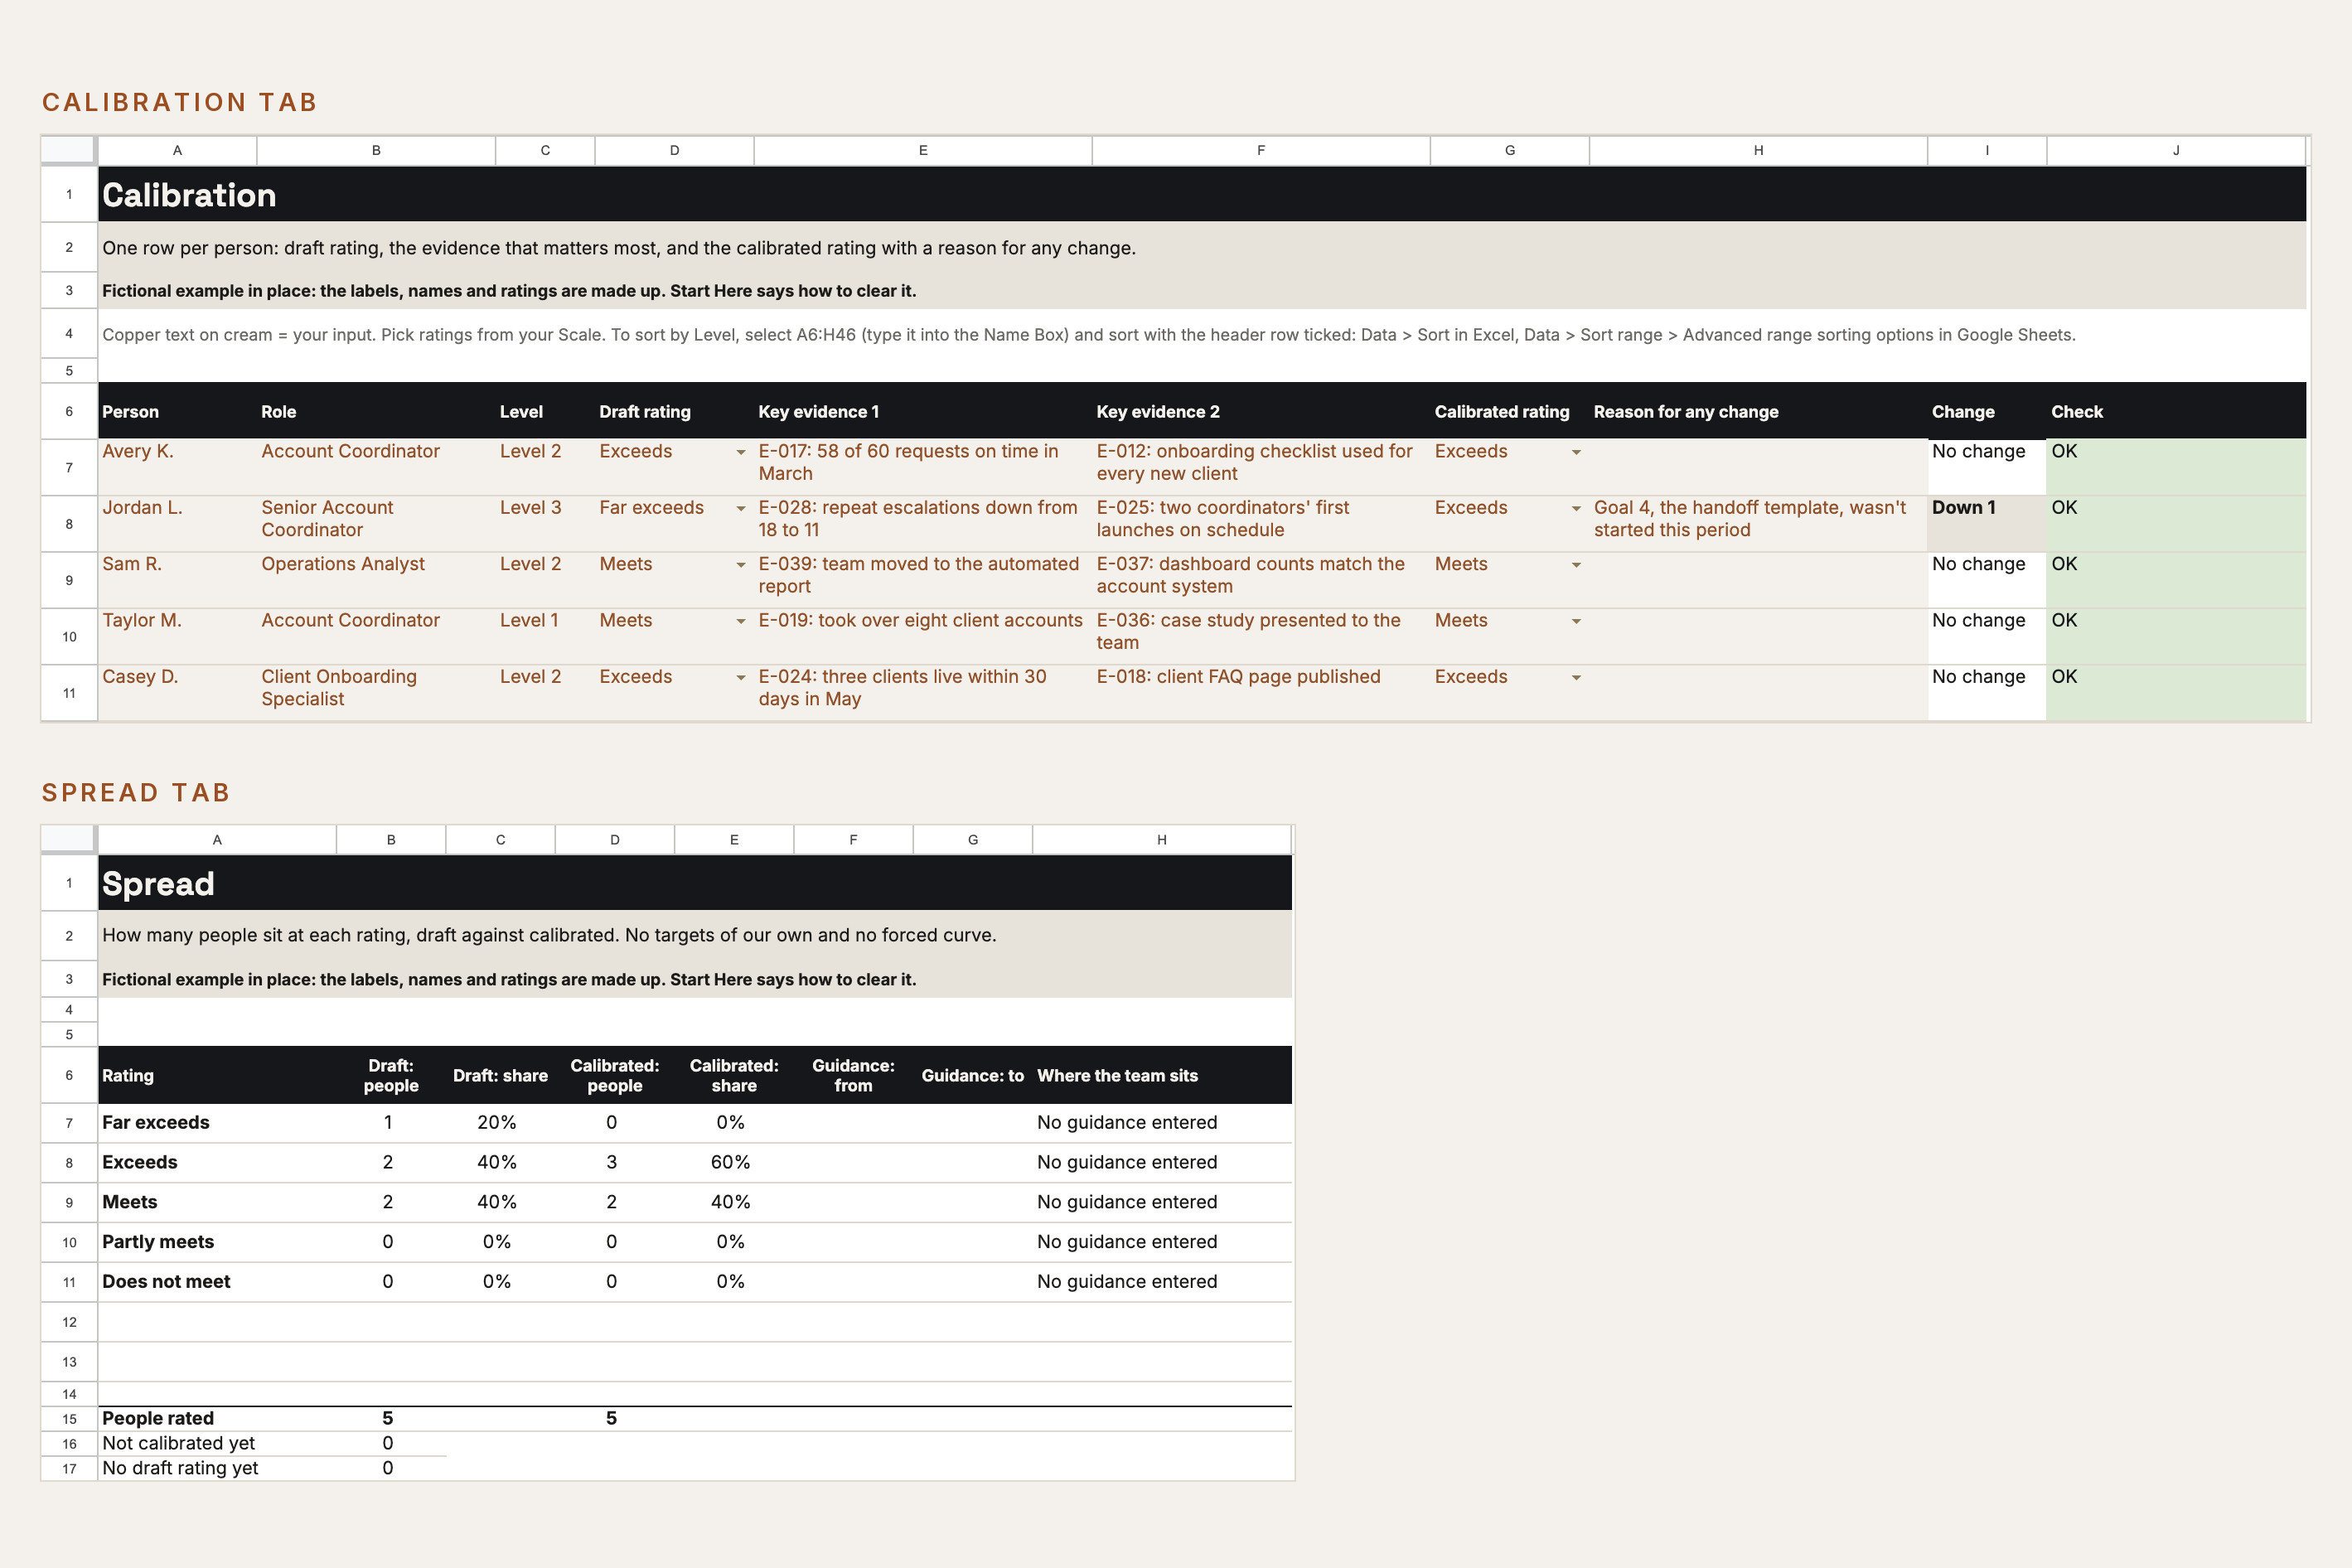Image resolution: width=2352 pixels, height=1568 pixels.
Task: Select row 15 header in Spread tab
Action: point(69,1419)
